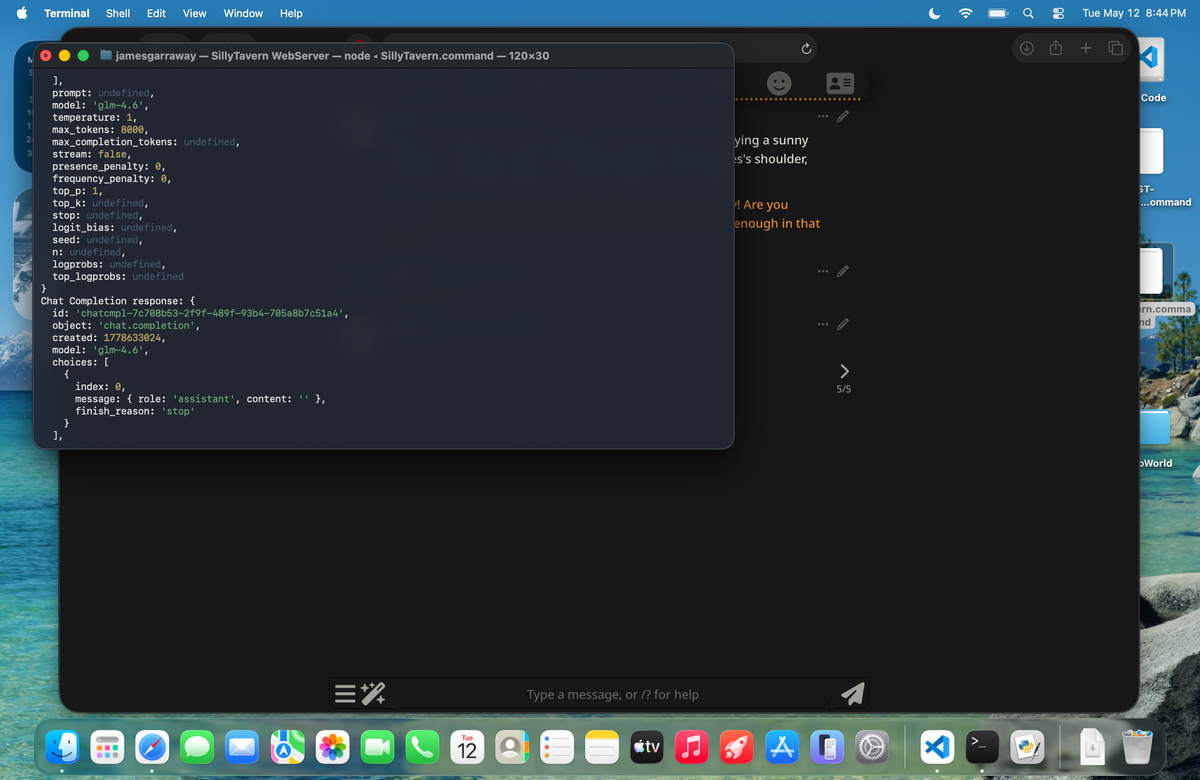Open the character card management icon
Image resolution: width=1200 pixels, height=780 pixels.
tap(840, 83)
